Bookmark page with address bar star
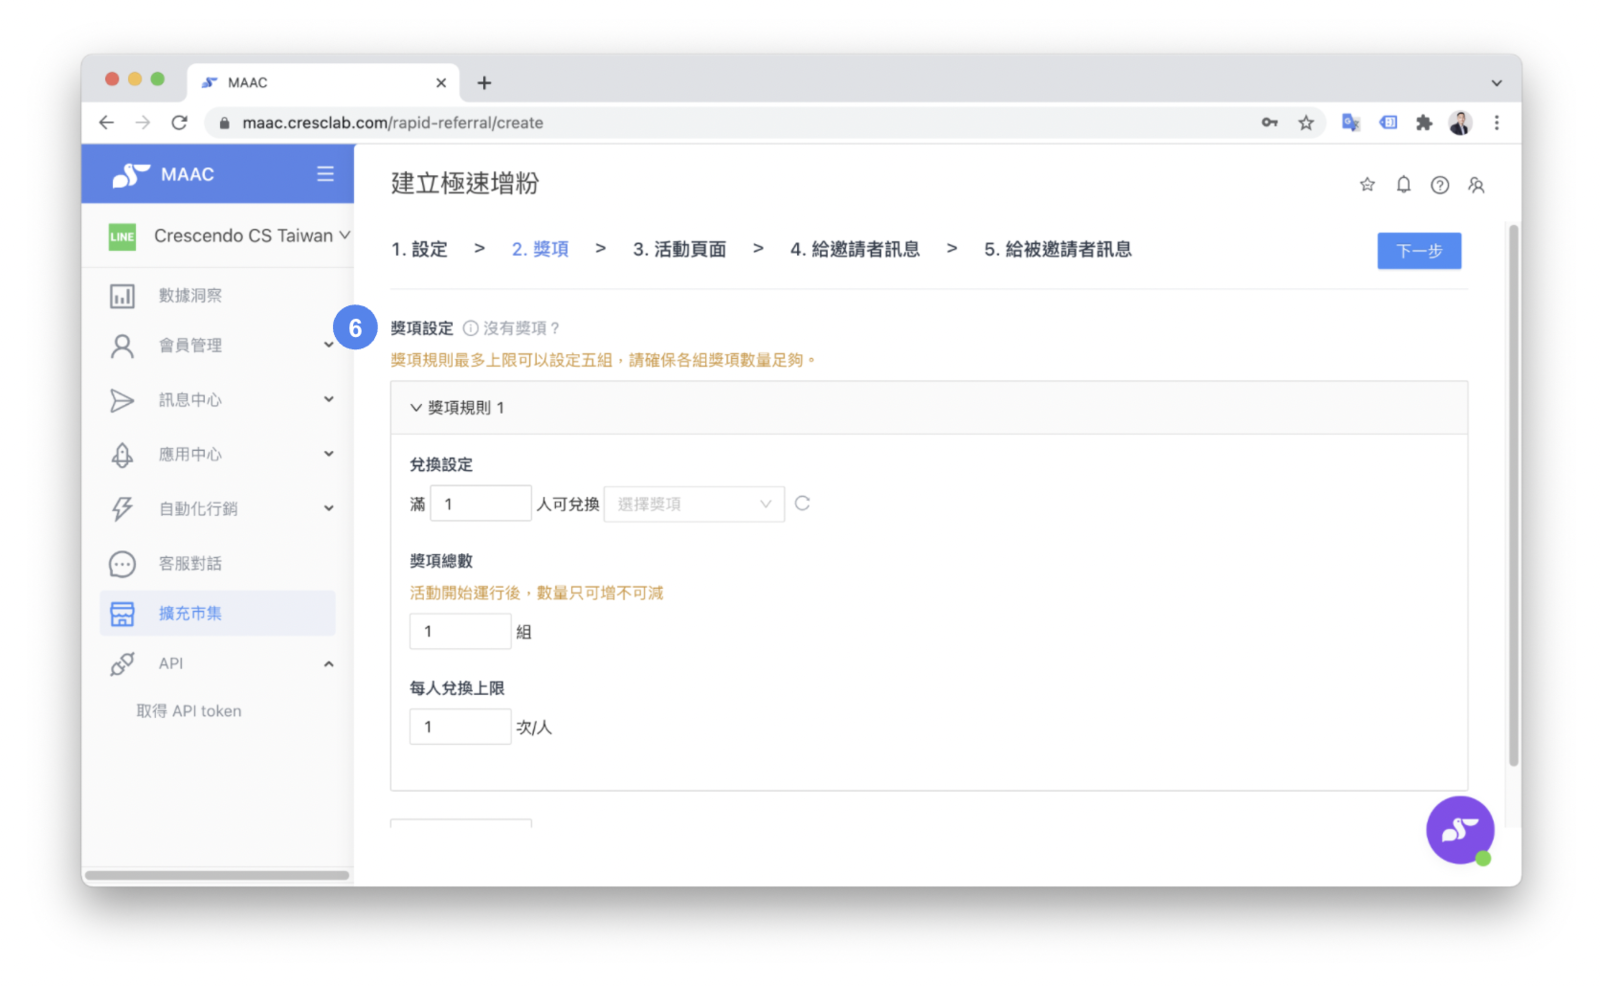This screenshot has width=1600, height=986. click(1306, 122)
